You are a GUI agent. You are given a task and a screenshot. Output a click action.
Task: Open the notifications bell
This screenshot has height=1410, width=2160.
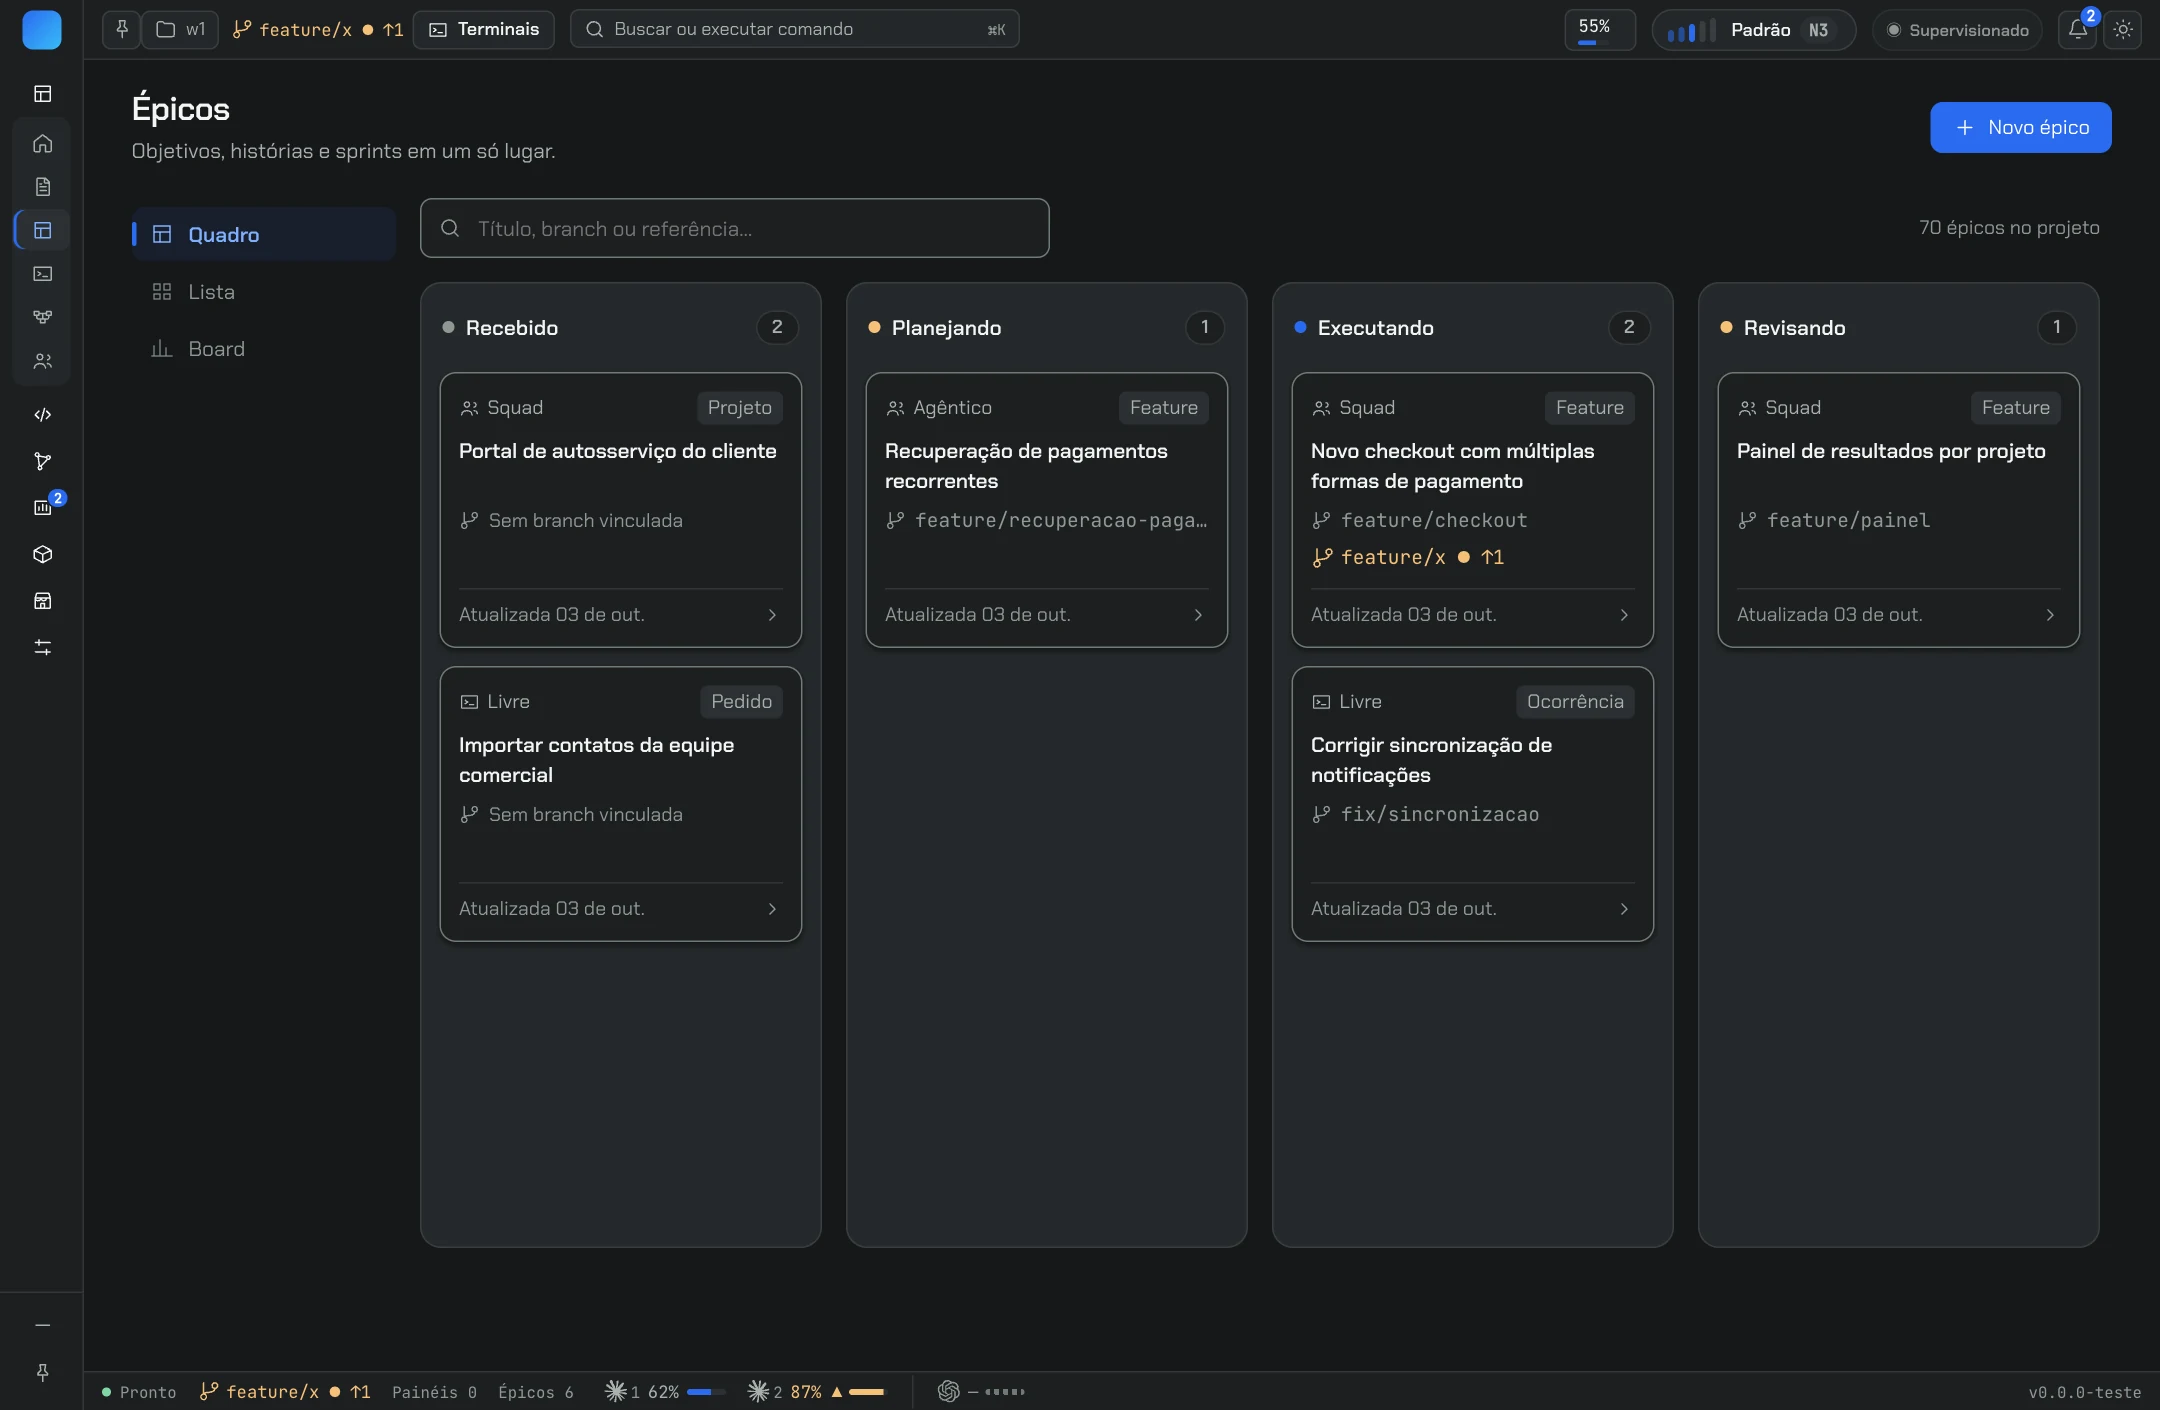click(x=2078, y=30)
